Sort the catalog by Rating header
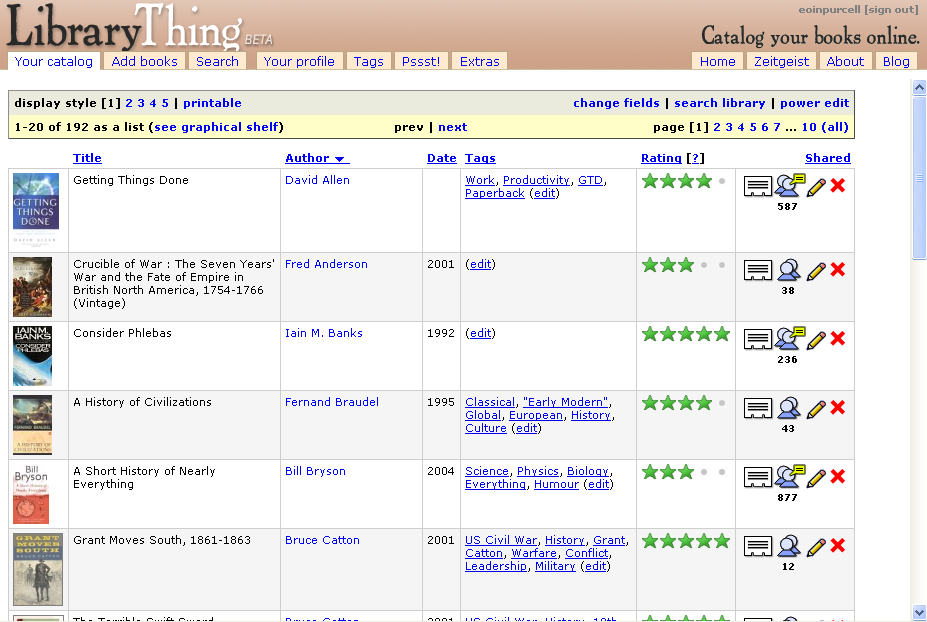 click(661, 158)
